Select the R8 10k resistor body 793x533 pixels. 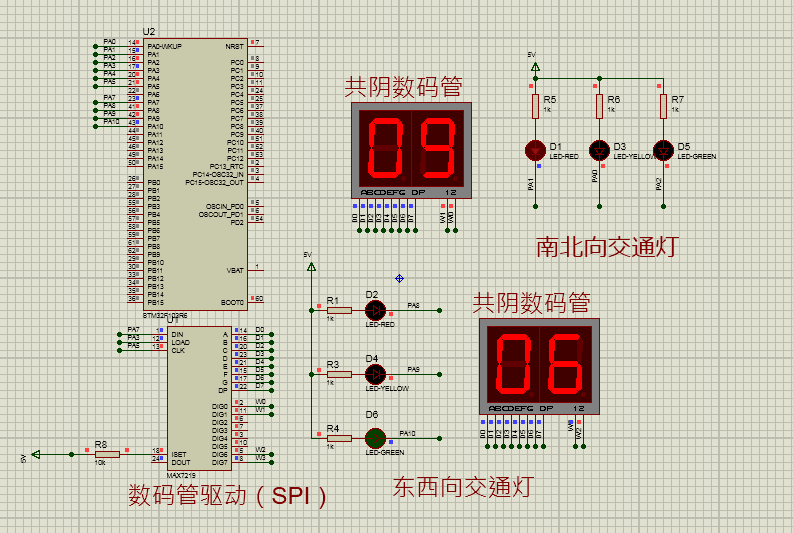(x=107, y=454)
